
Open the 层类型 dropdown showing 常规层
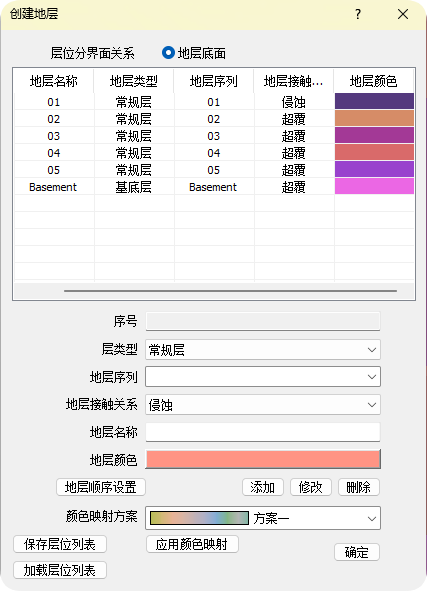pos(263,350)
